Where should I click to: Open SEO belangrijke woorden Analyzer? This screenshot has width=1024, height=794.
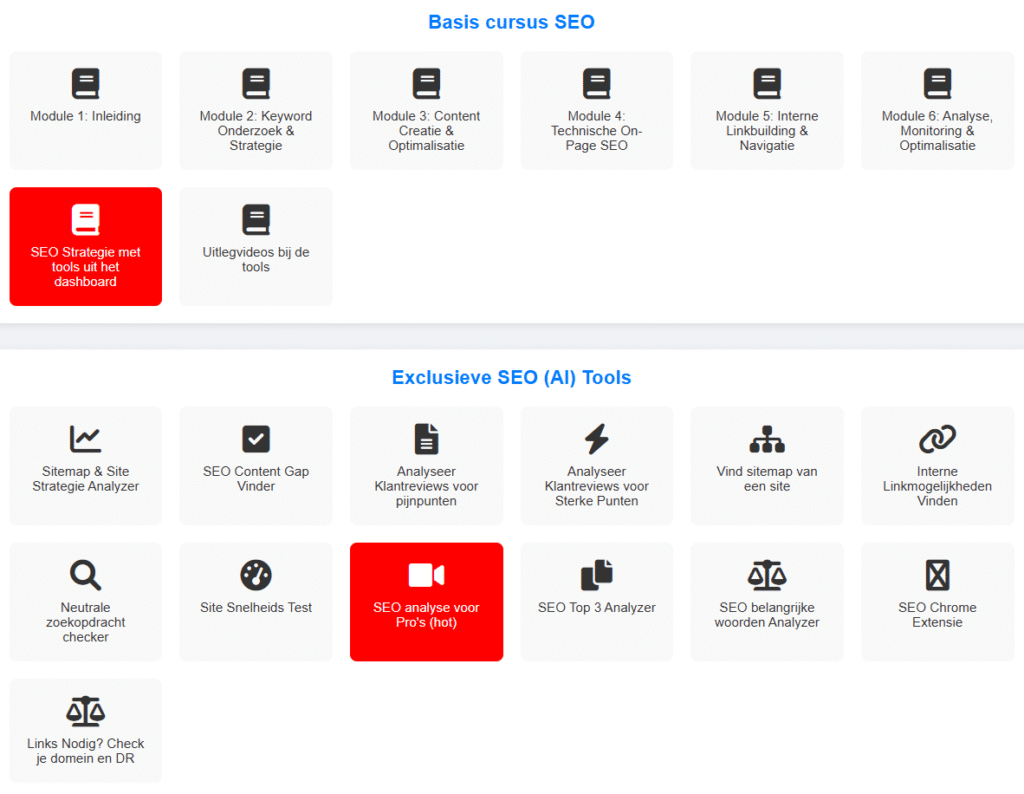766,601
